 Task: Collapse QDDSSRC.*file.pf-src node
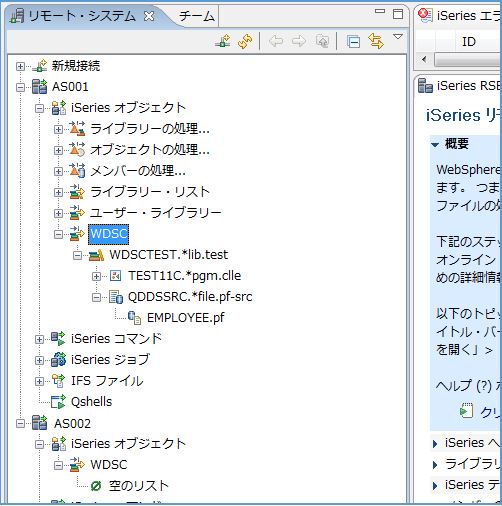click(96, 297)
